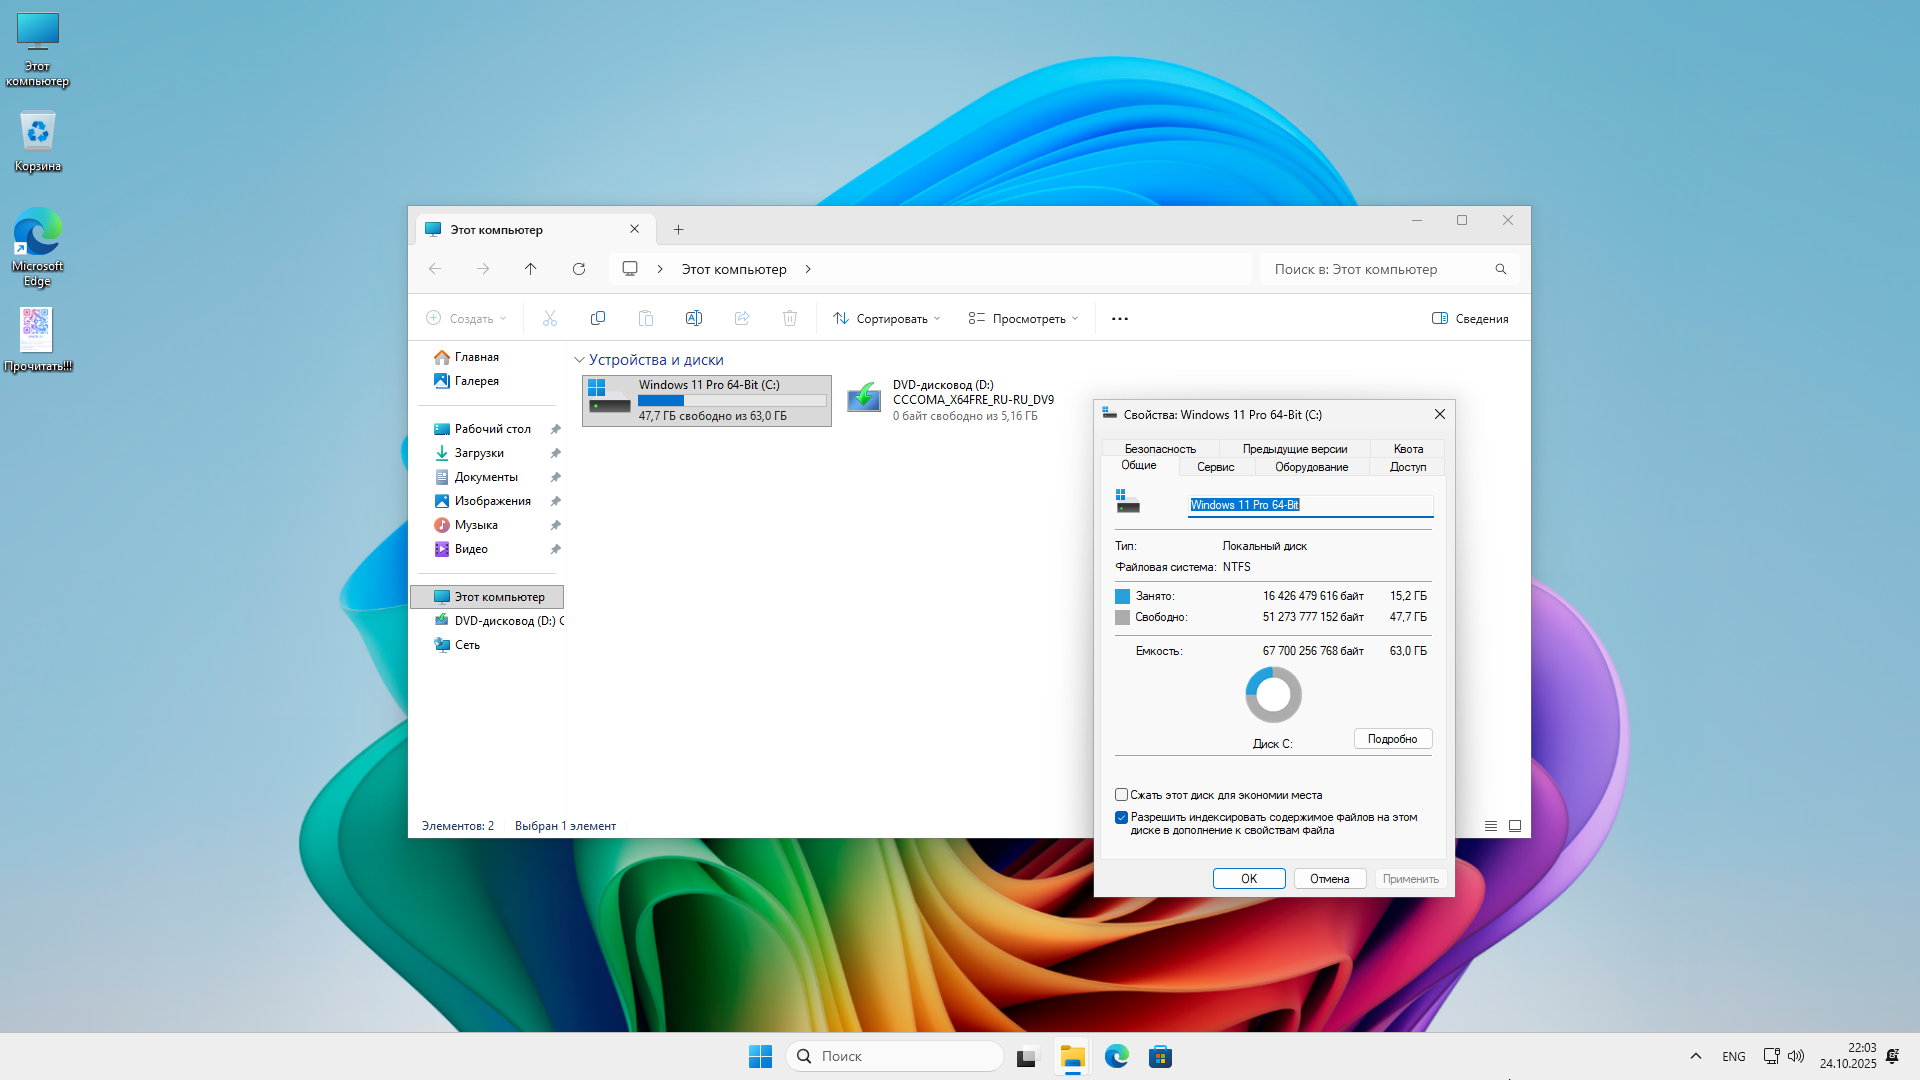This screenshot has width=1920, height=1080.
Task: Open the three-dots More options menu
Action: (x=1119, y=319)
